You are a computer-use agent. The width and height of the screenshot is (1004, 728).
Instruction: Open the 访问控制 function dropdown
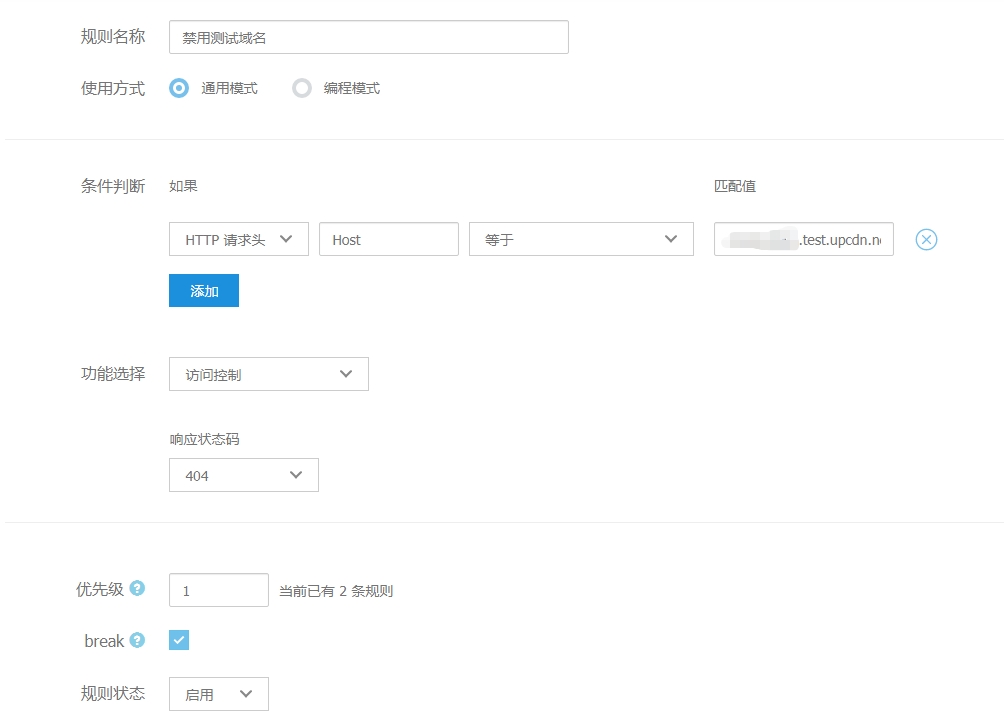pyautogui.click(x=268, y=375)
